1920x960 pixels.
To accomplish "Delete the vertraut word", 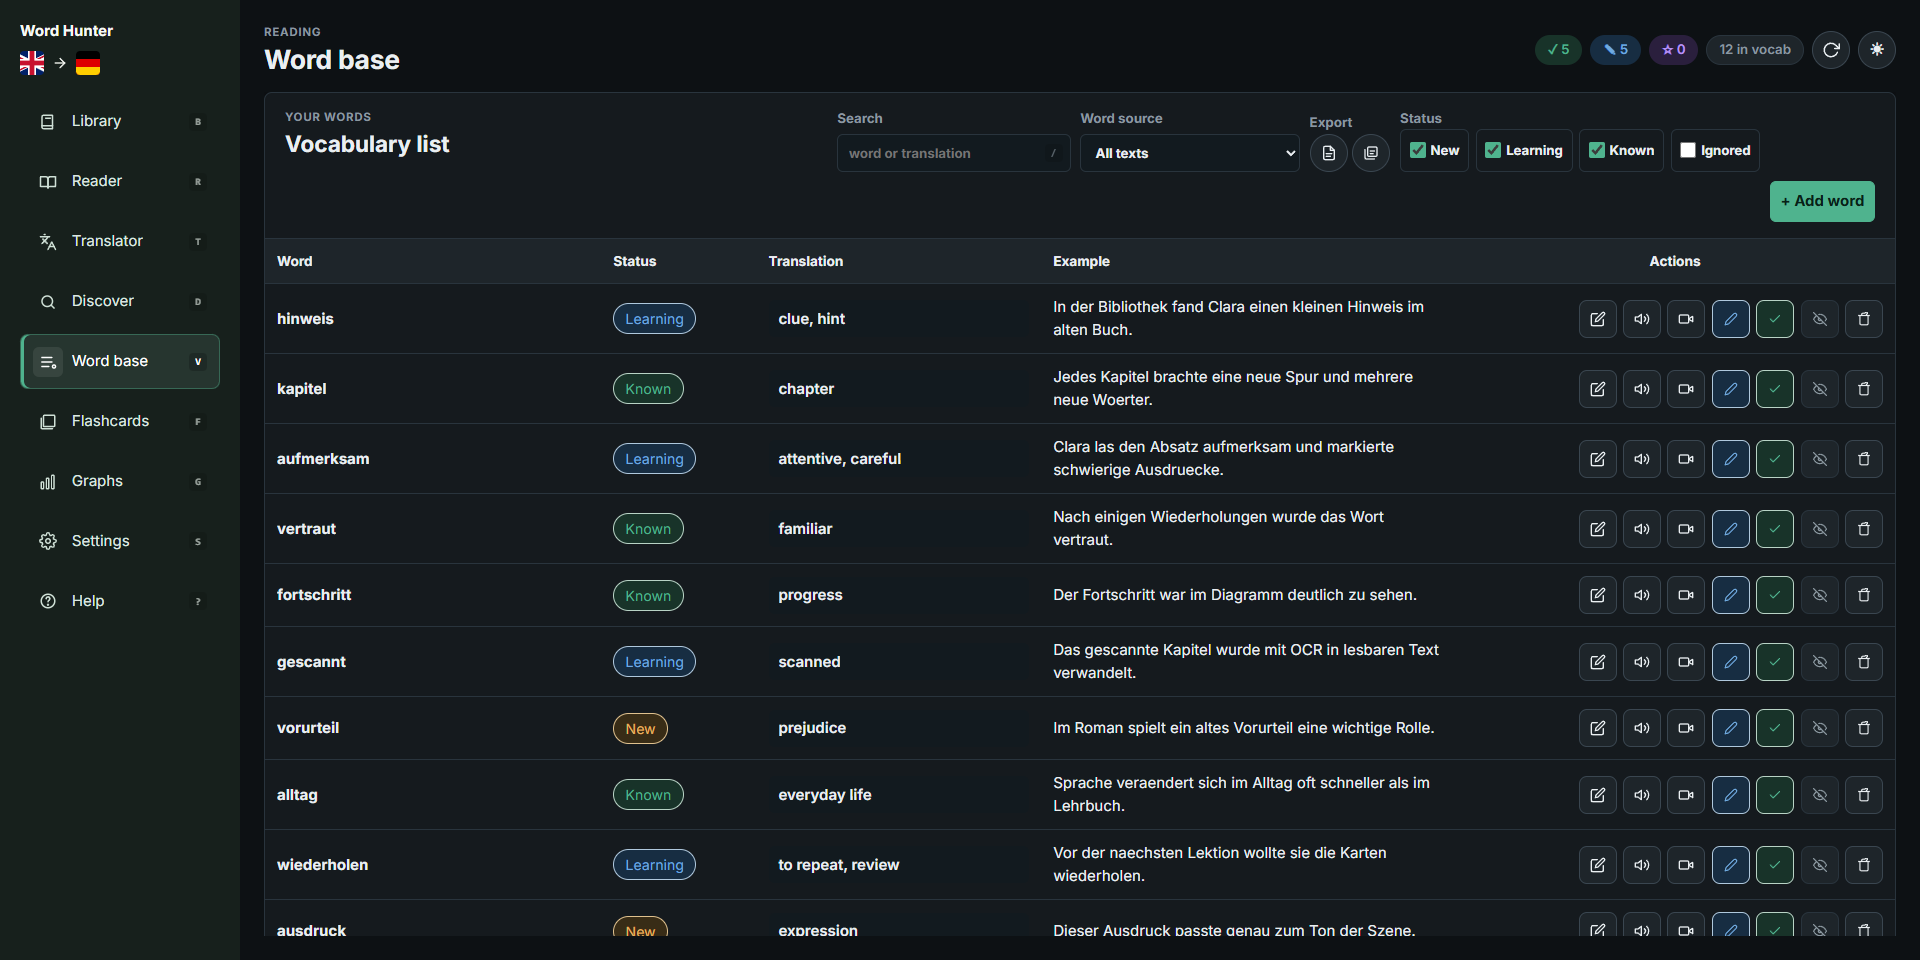I will click(1864, 529).
